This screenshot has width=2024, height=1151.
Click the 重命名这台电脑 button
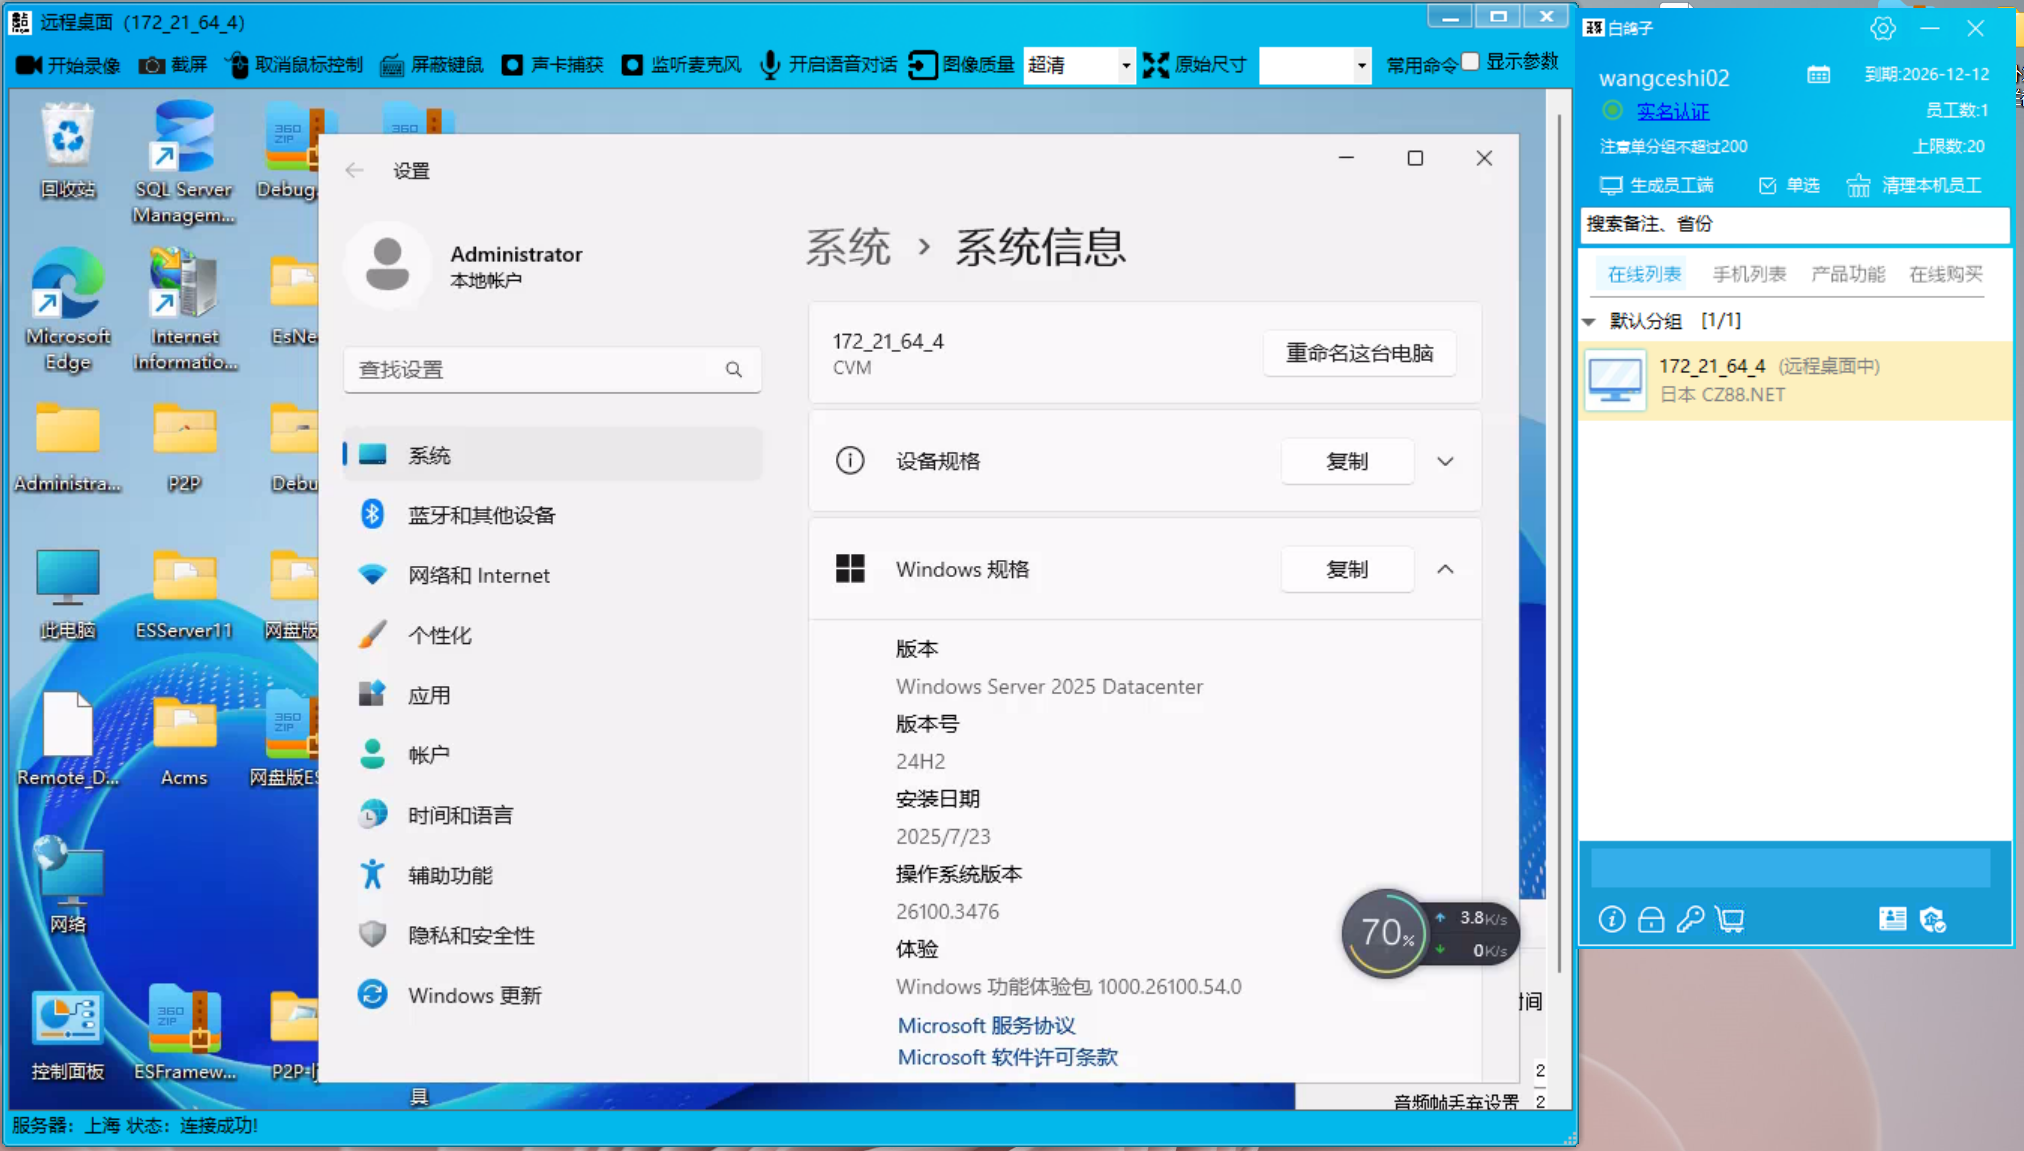[1358, 353]
